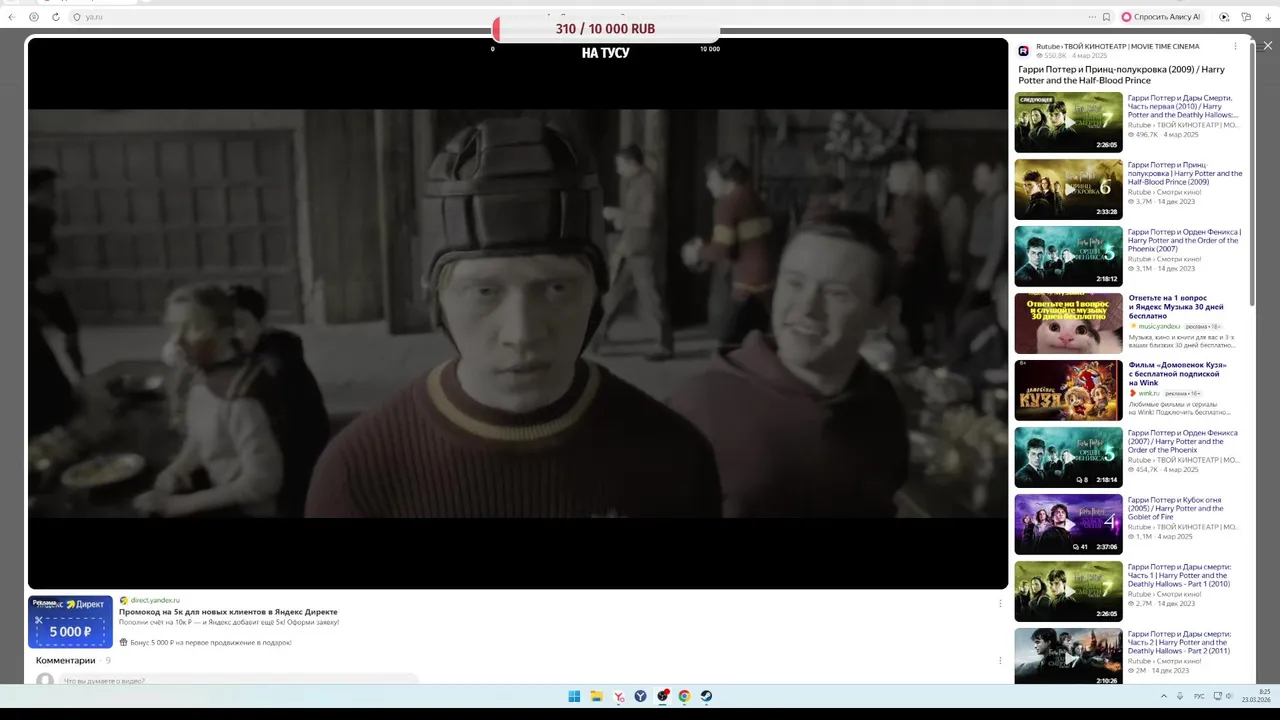Open OBS Studio from taskbar

[663, 696]
